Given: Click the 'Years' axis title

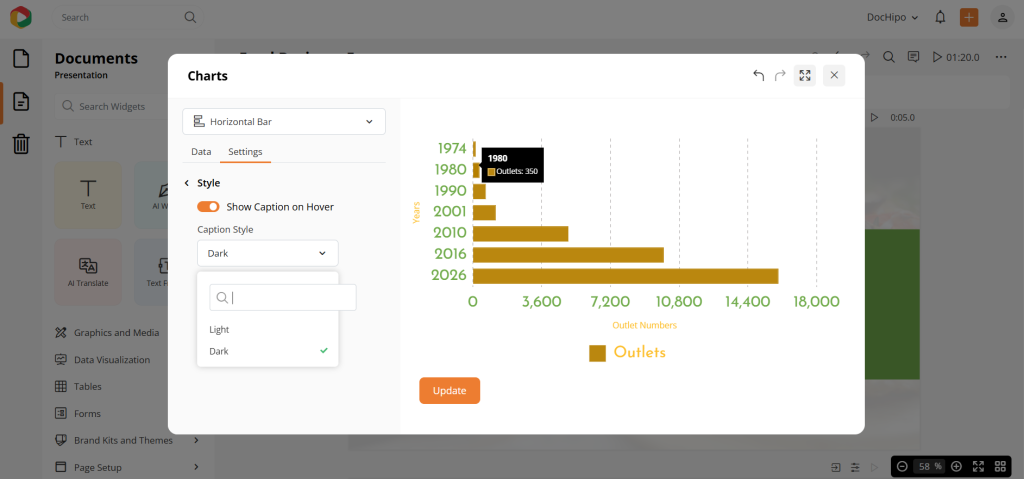Looking at the screenshot, I should 416,212.
